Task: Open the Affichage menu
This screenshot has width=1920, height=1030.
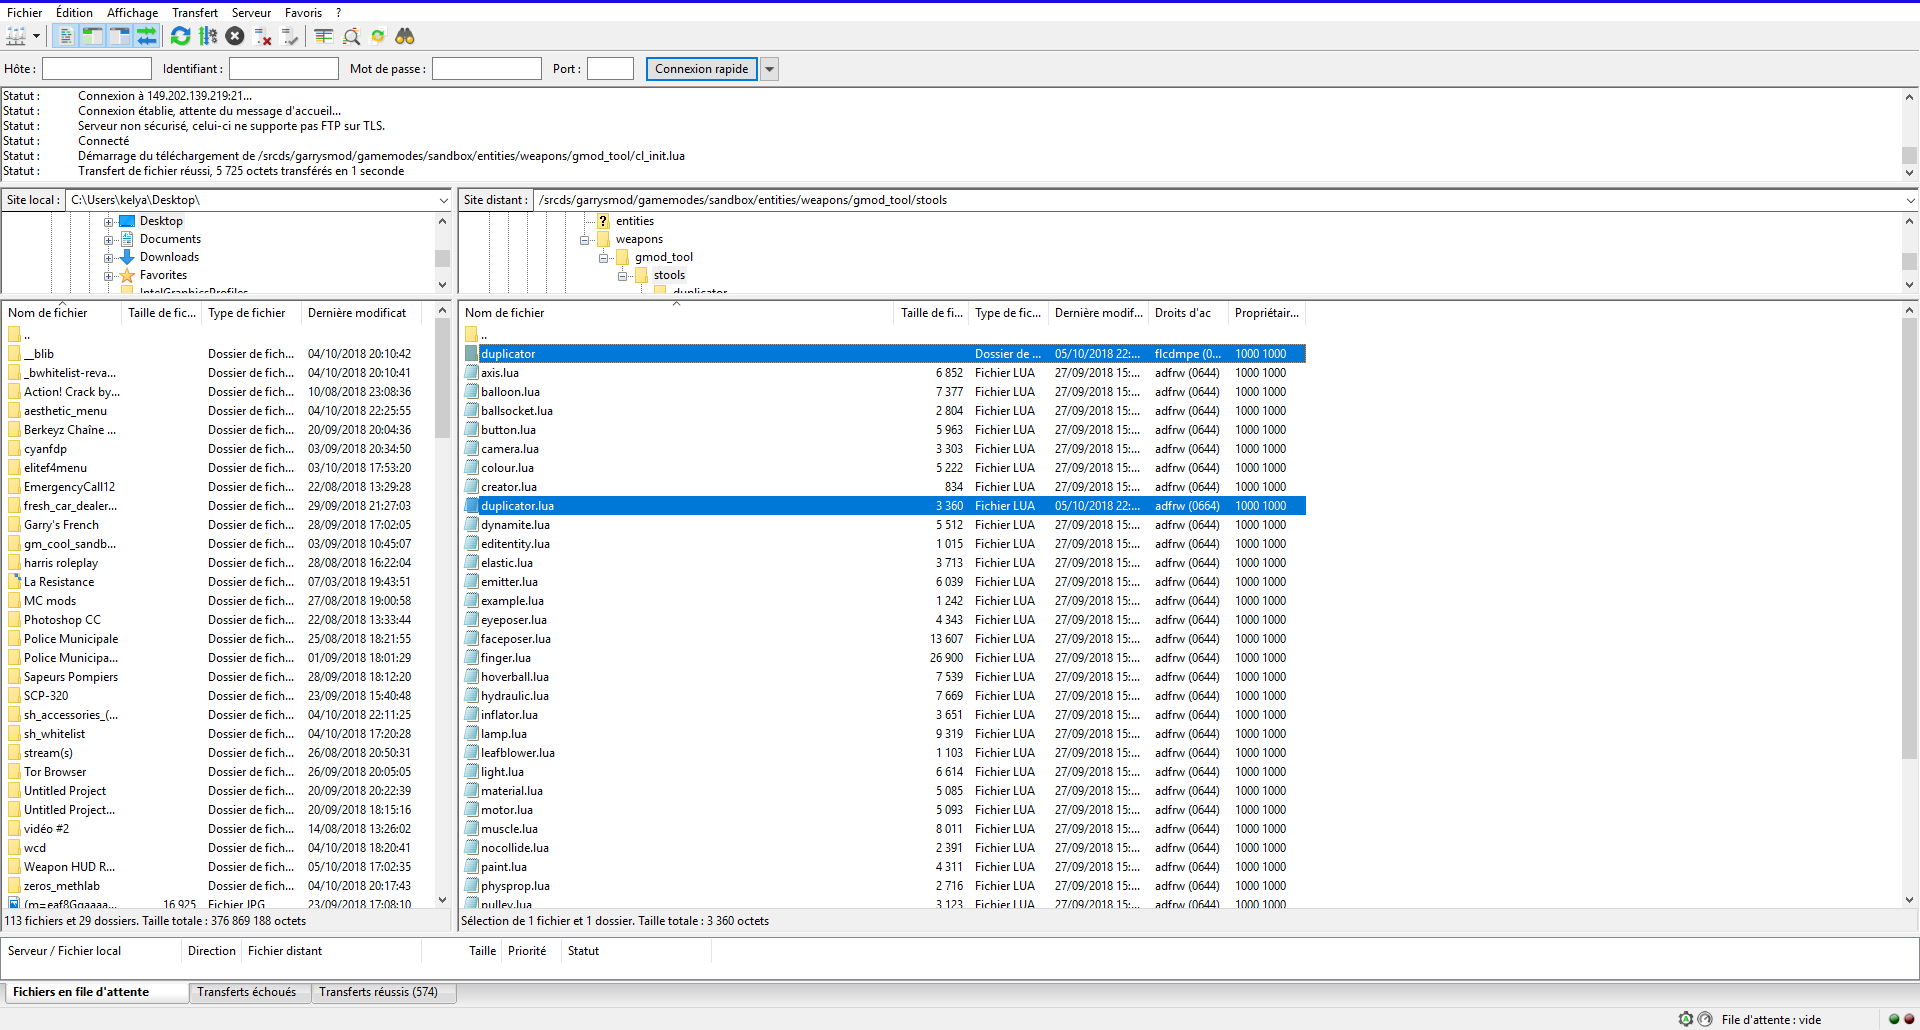Action: [132, 13]
